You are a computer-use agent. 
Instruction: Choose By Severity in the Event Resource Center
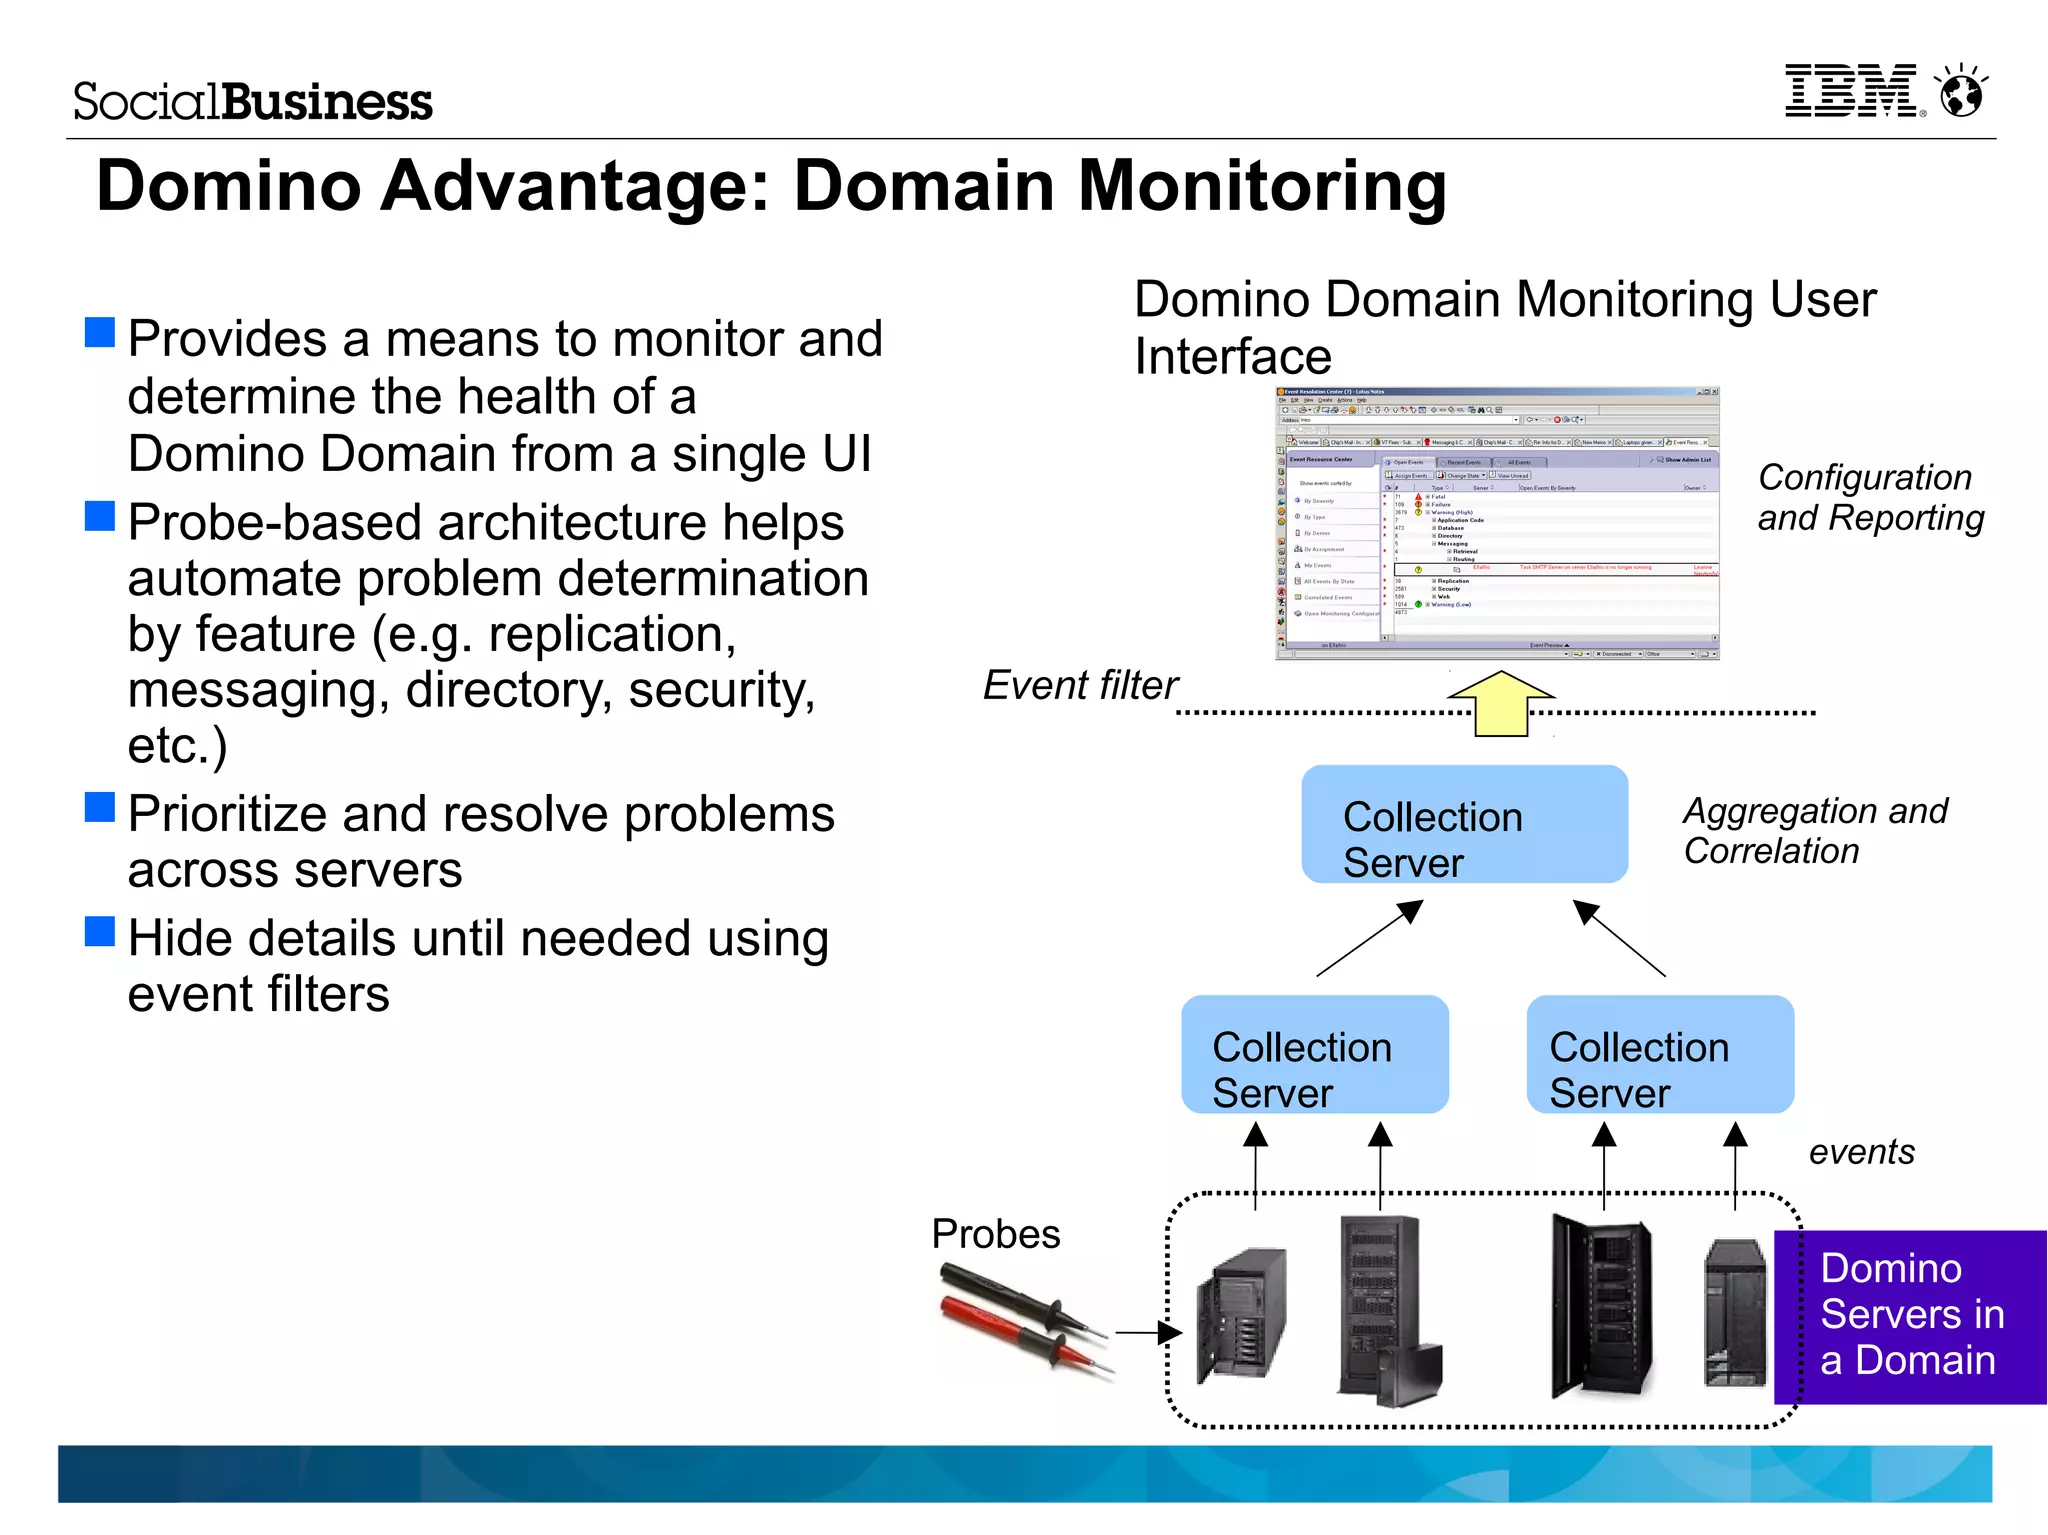click(x=1319, y=501)
